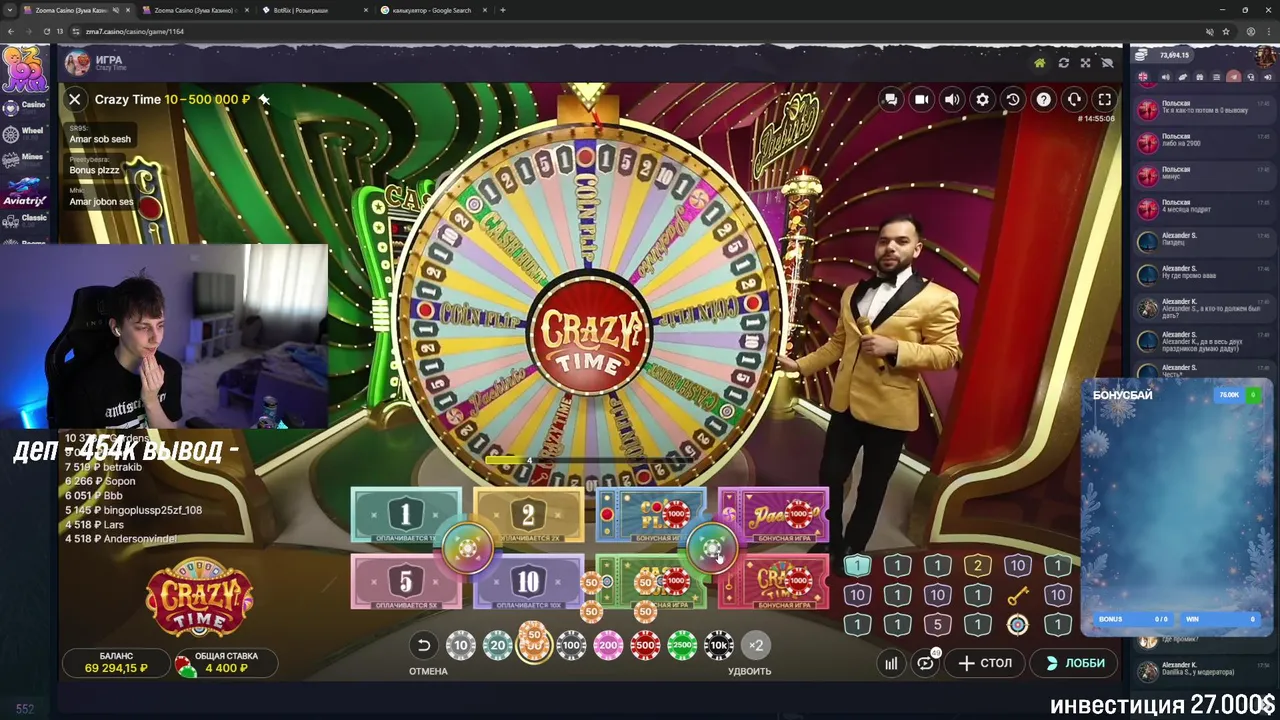Screen dimensions: 1280x720
Task: Open the game history clock icon
Action: [1013, 99]
